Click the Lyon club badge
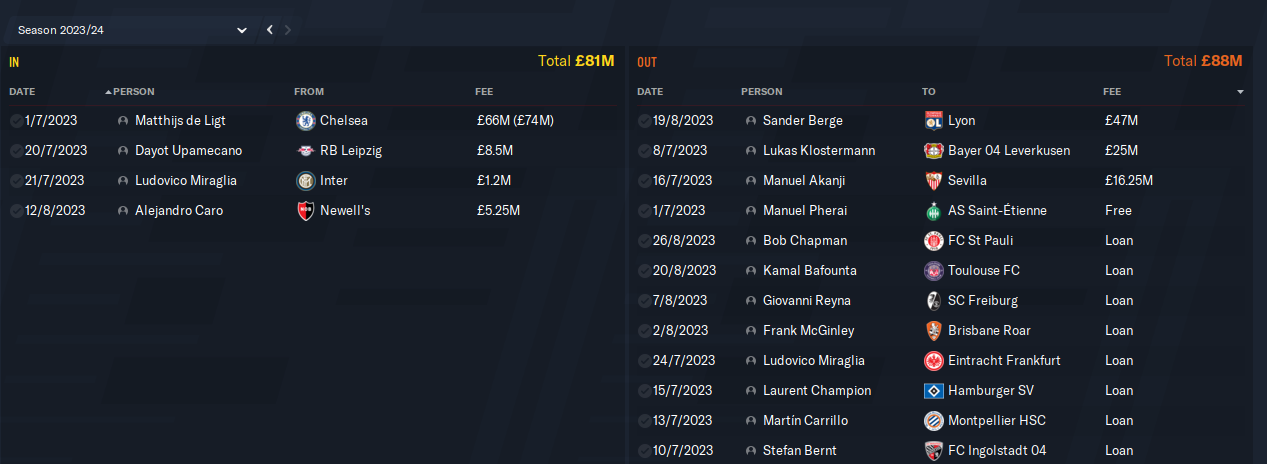This screenshot has width=1267, height=464. pyautogui.click(x=934, y=121)
